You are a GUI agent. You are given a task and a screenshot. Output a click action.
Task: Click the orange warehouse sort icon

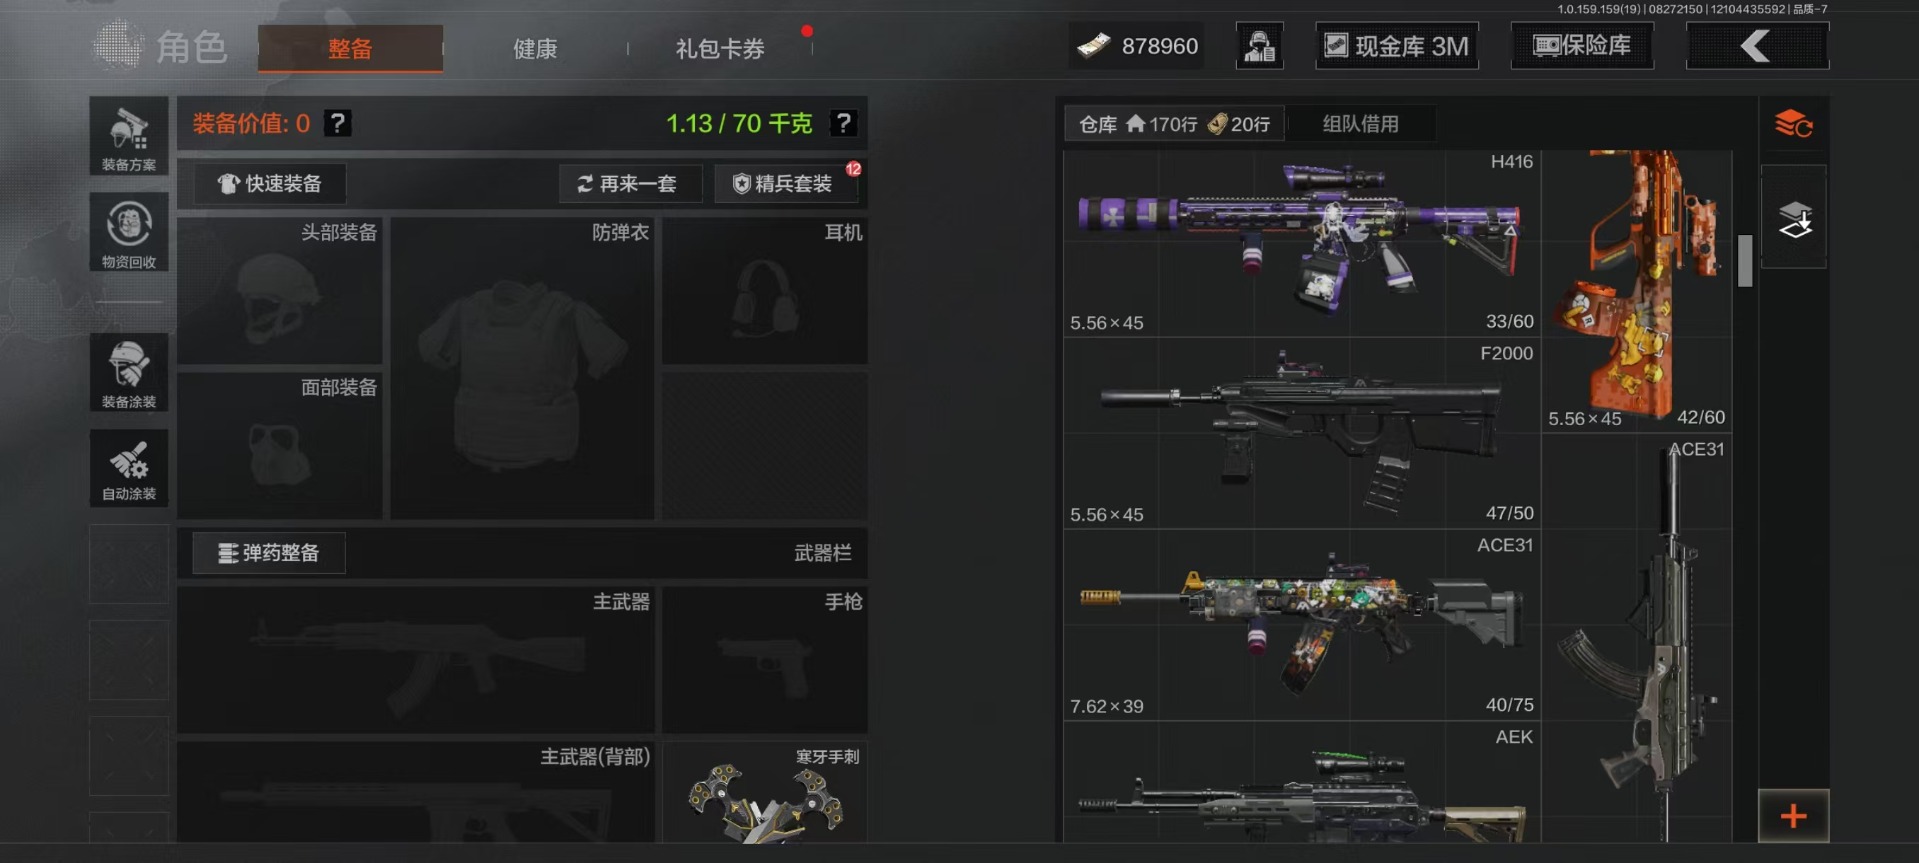[x=1794, y=124]
